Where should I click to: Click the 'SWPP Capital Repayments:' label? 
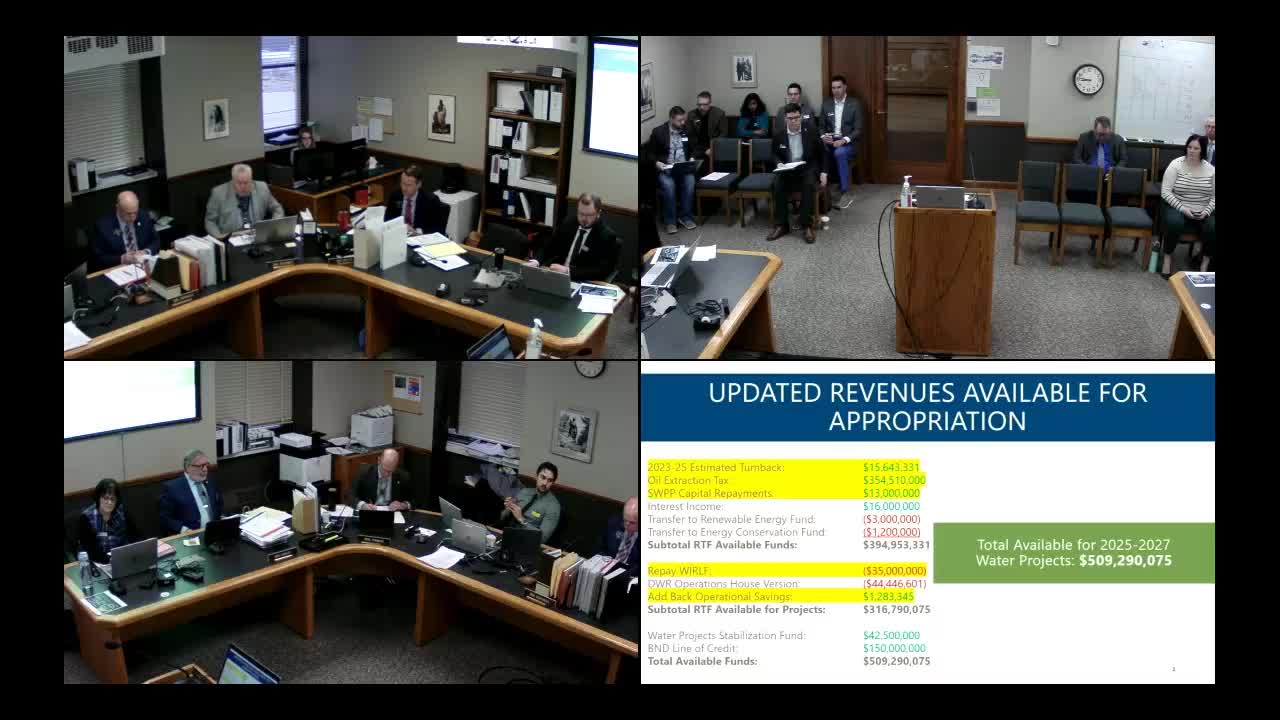(711, 493)
